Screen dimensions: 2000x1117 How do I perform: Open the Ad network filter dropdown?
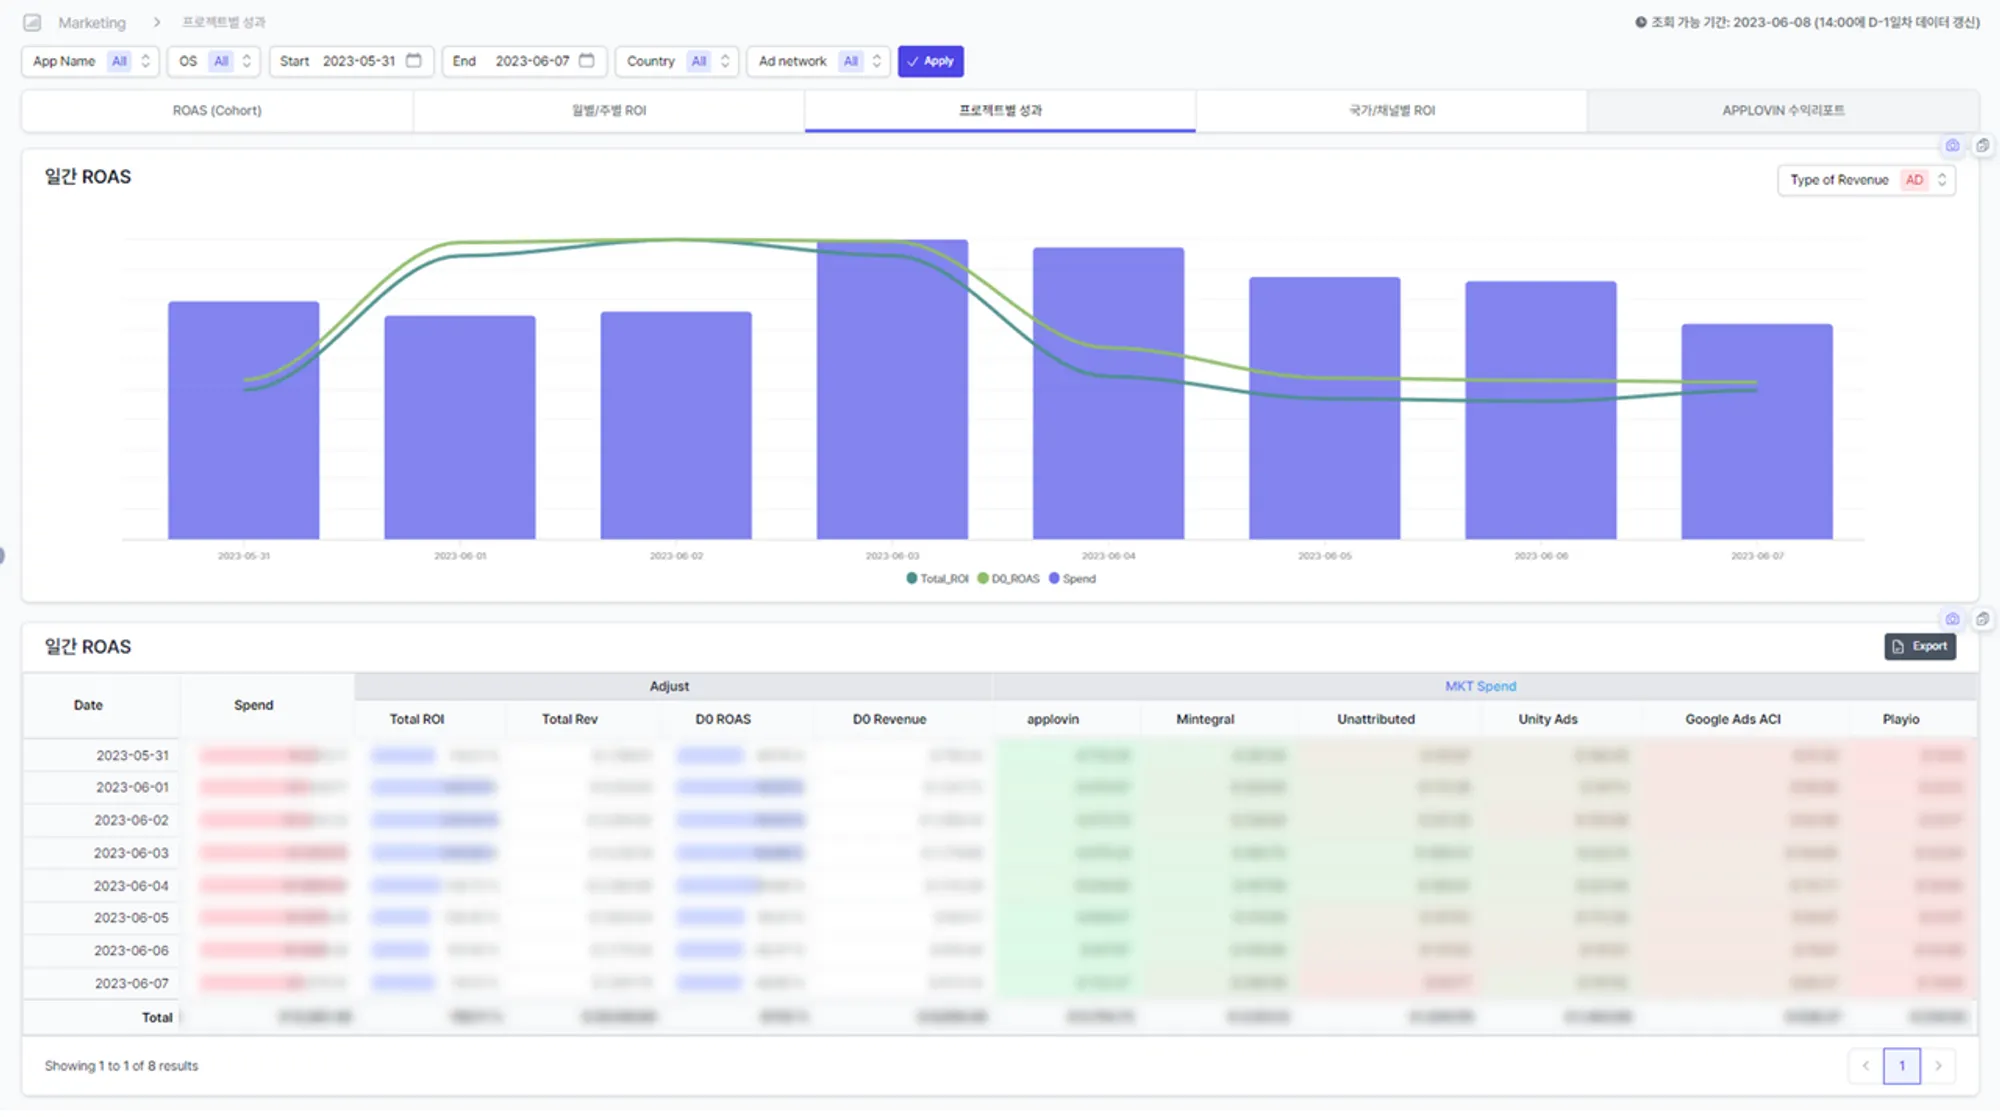point(818,61)
